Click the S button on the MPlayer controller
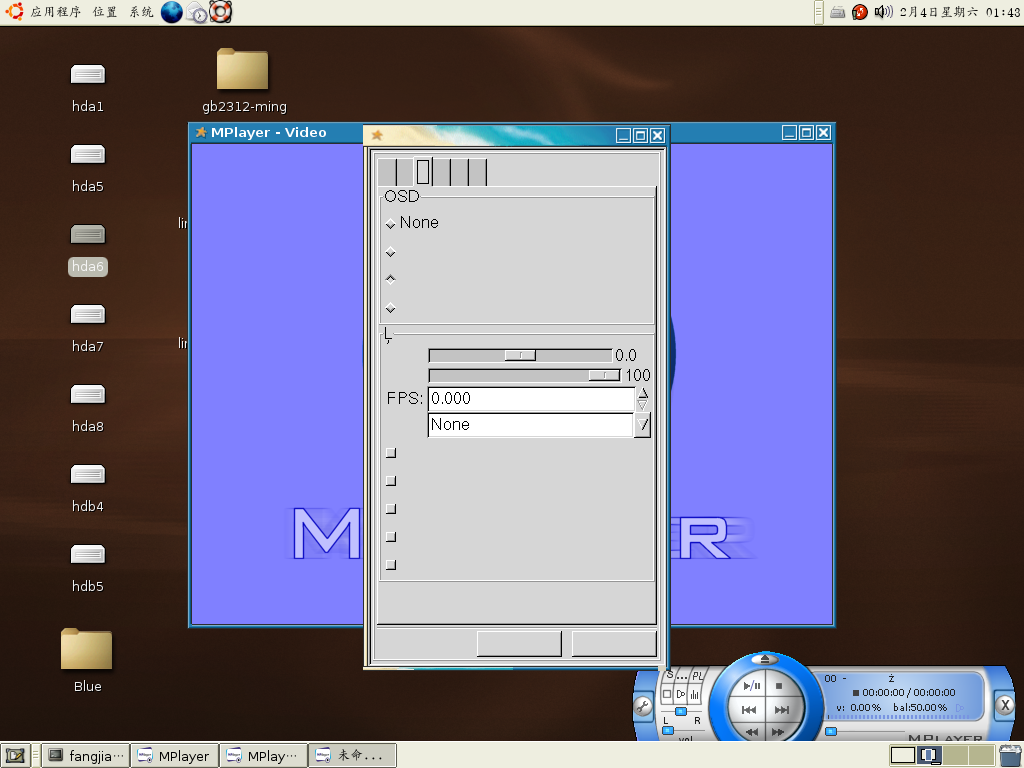The image size is (1024, 768). coord(669,674)
